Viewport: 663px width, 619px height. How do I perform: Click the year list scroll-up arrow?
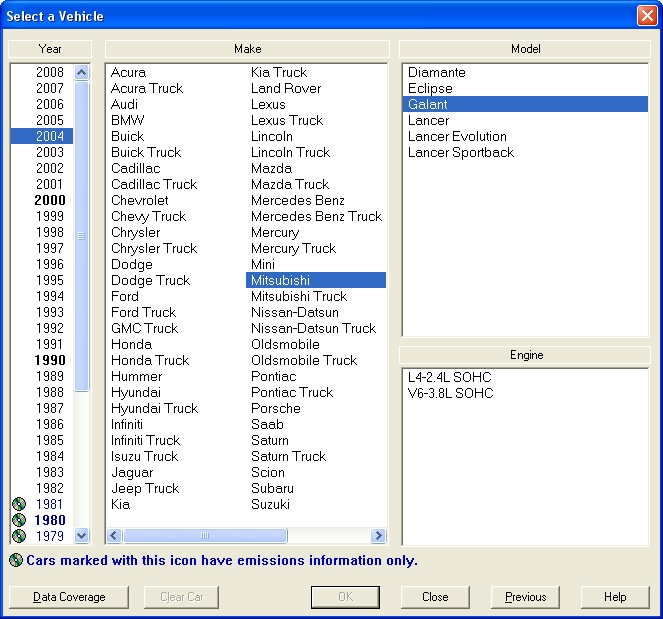tap(82, 73)
